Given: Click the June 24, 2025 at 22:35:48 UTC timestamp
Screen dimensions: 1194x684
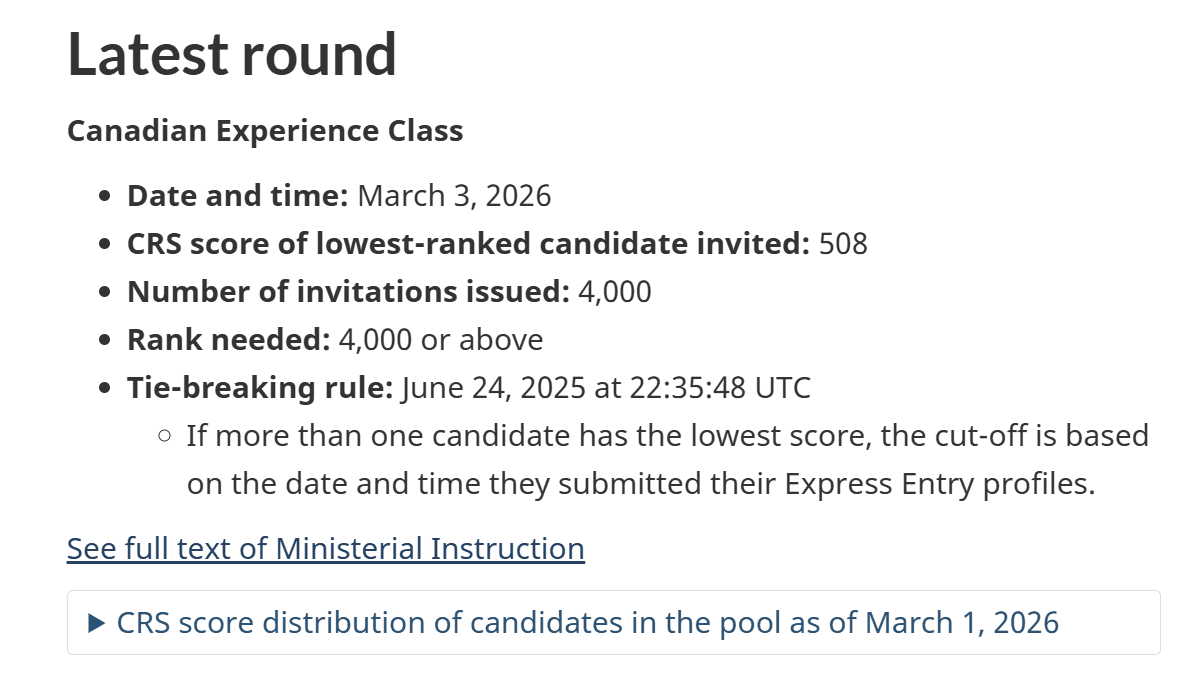Looking at the screenshot, I should point(606,388).
